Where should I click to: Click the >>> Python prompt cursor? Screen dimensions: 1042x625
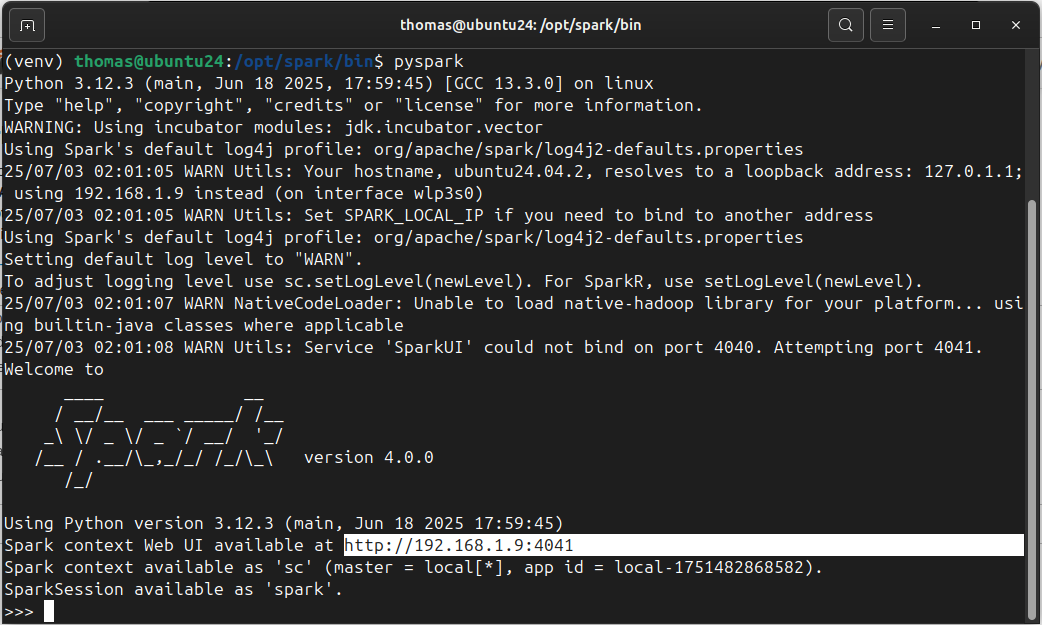pyautogui.click(x=49, y=611)
